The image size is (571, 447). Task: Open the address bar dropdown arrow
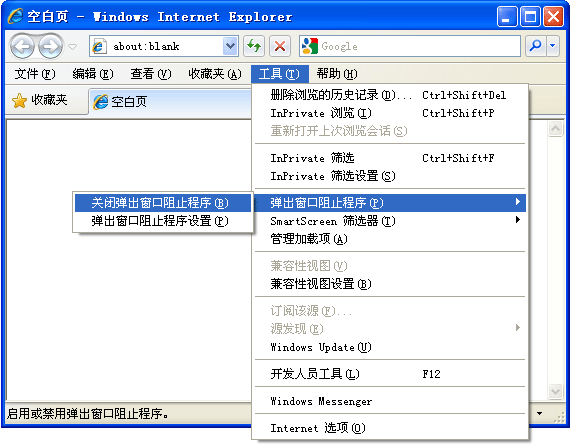point(230,46)
